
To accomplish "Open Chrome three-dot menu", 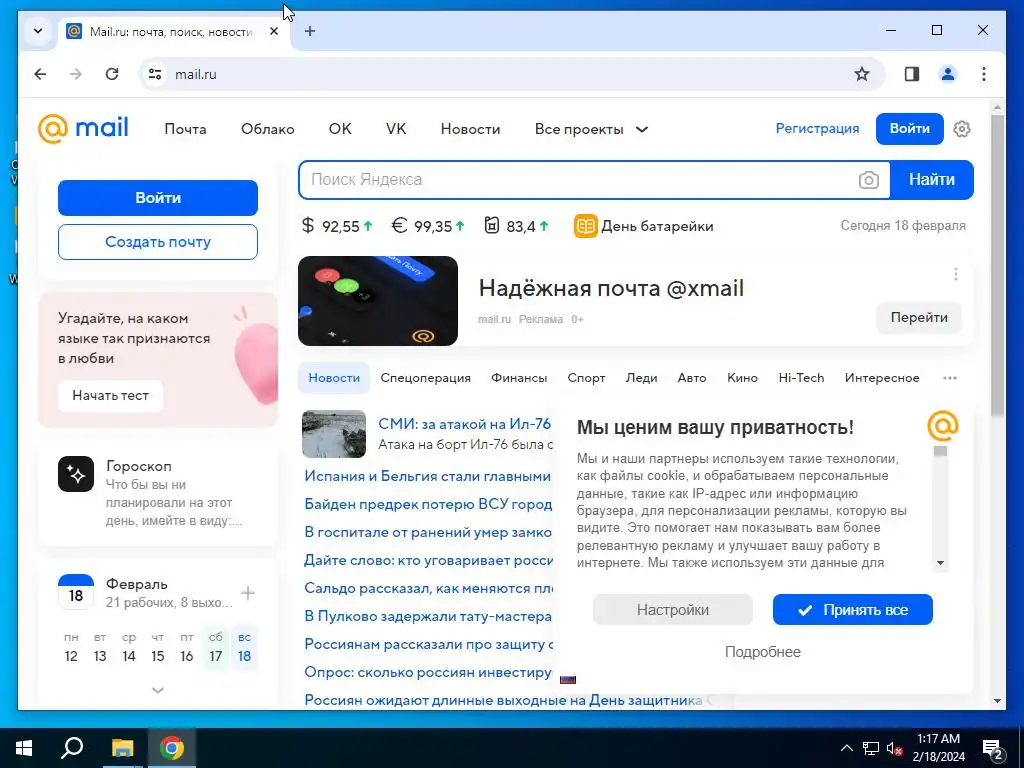I will pos(984,74).
